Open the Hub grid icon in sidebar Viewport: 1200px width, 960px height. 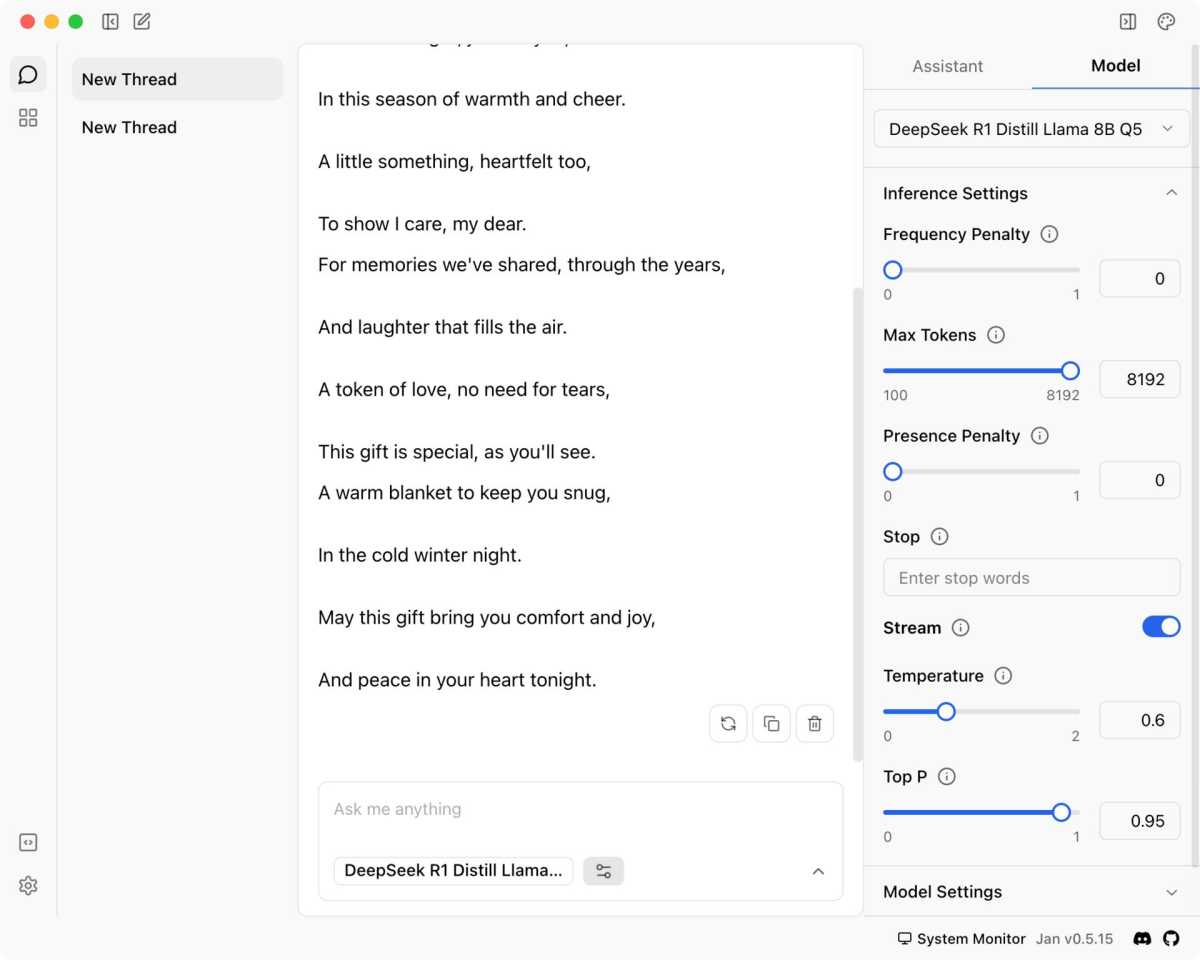point(28,118)
